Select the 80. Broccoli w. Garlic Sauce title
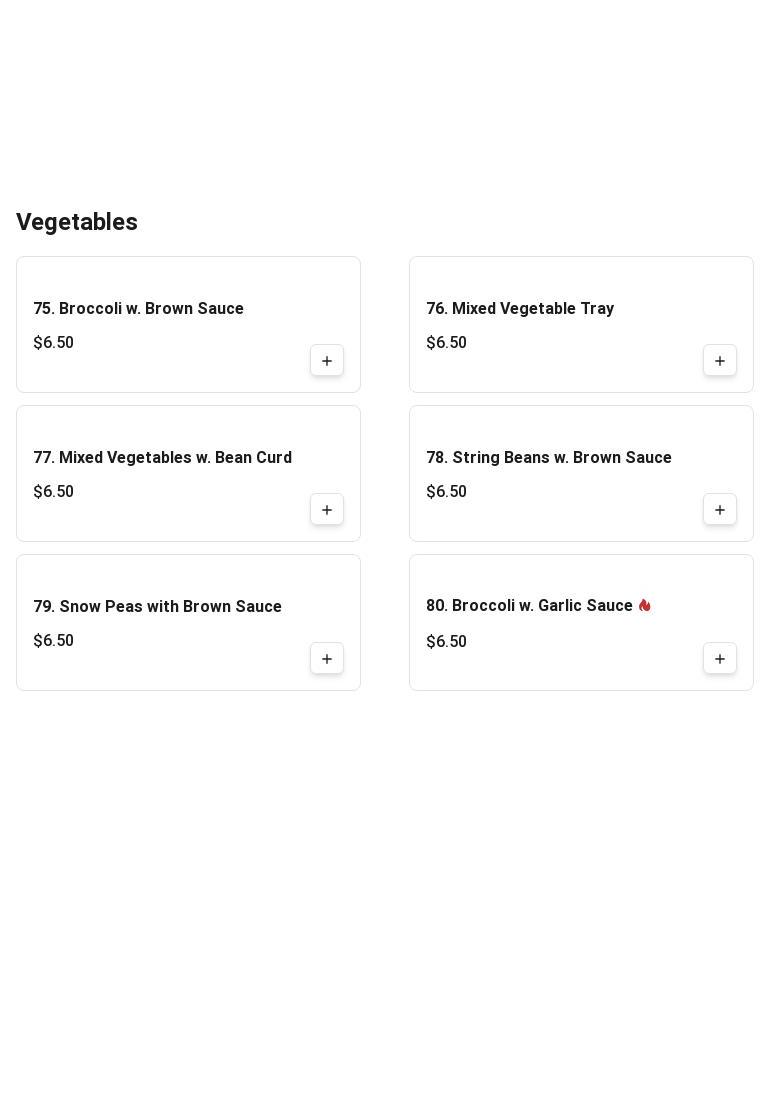 (x=529, y=606)
